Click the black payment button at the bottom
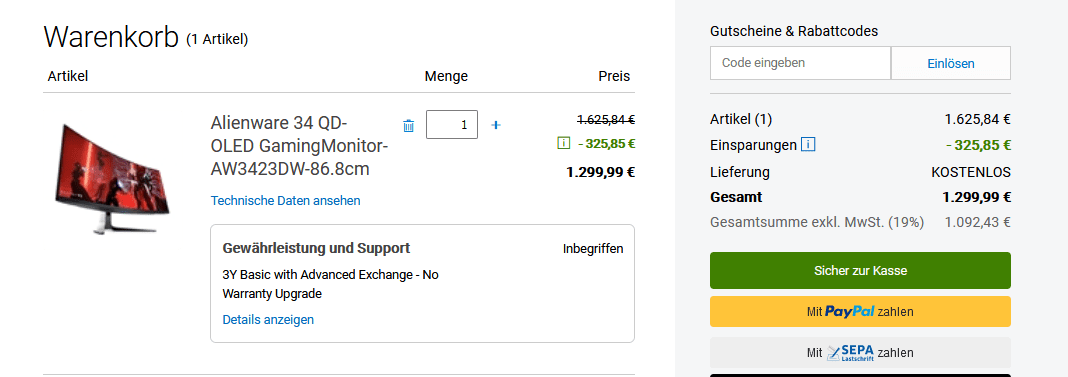Viewport: 1068px width, 377px height. [860, 375]
